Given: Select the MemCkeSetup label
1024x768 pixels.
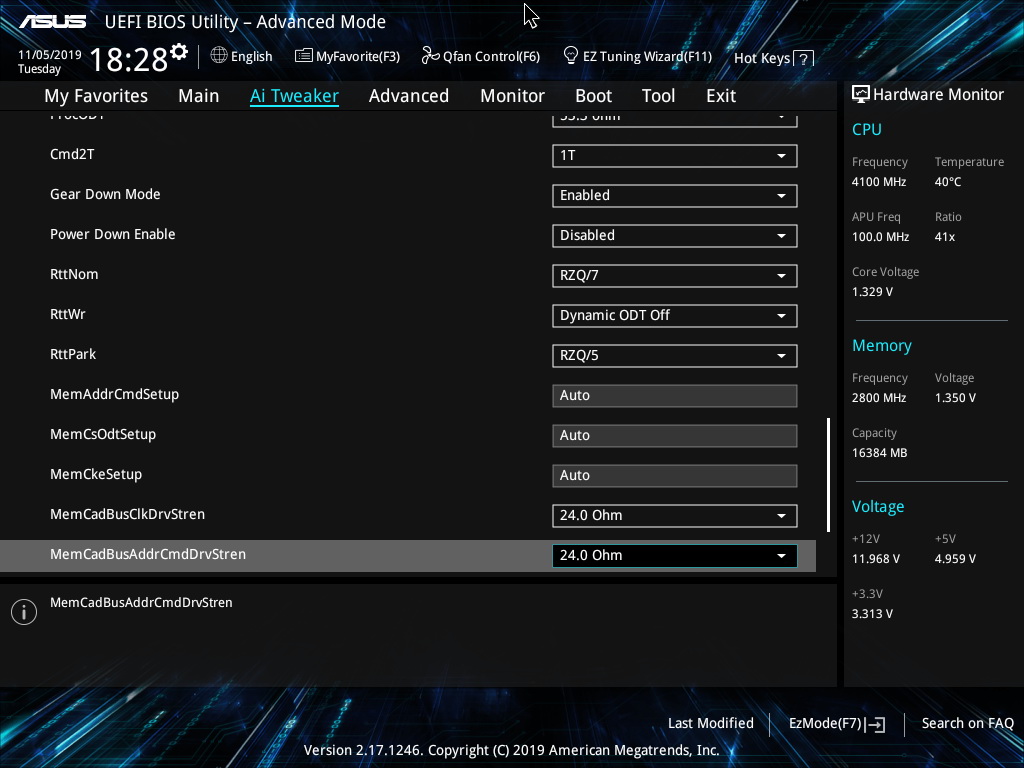Looking at the screenshot, I should click(x=95, y=474).
